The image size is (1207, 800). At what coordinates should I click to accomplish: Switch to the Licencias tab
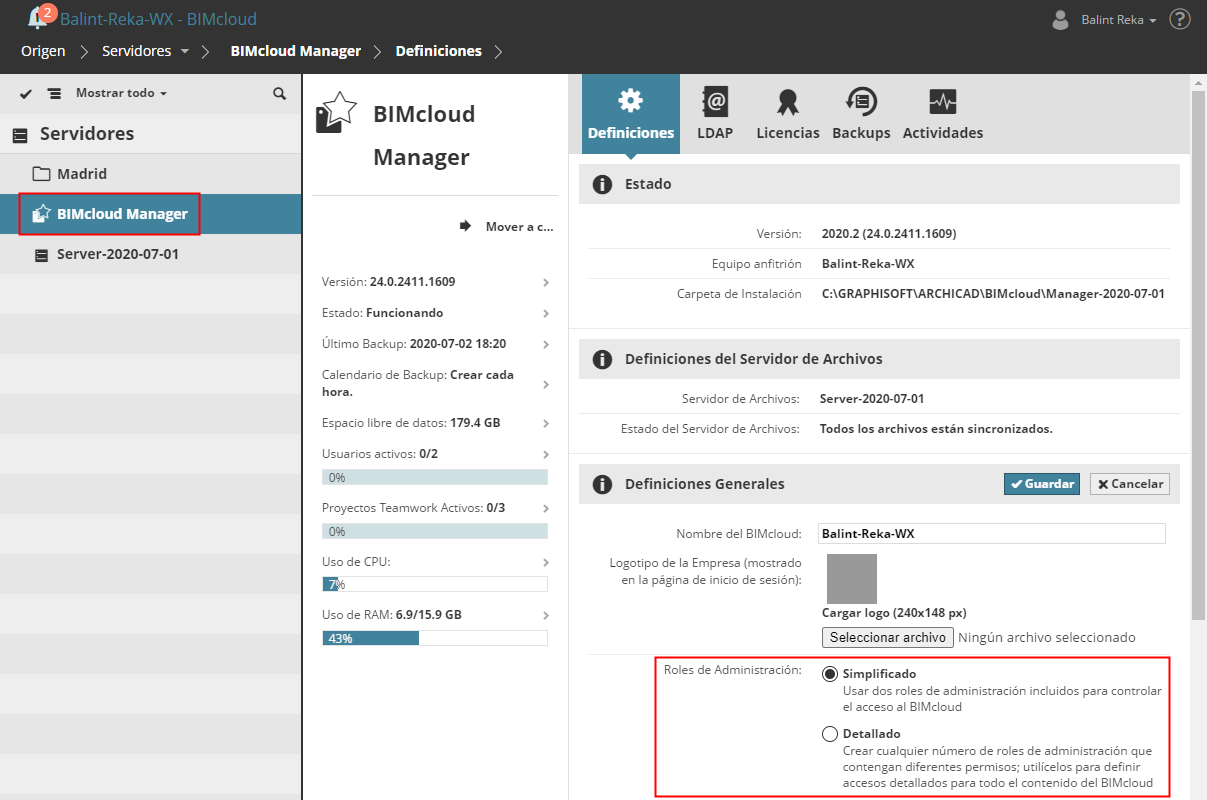click(x=788, y=114)
